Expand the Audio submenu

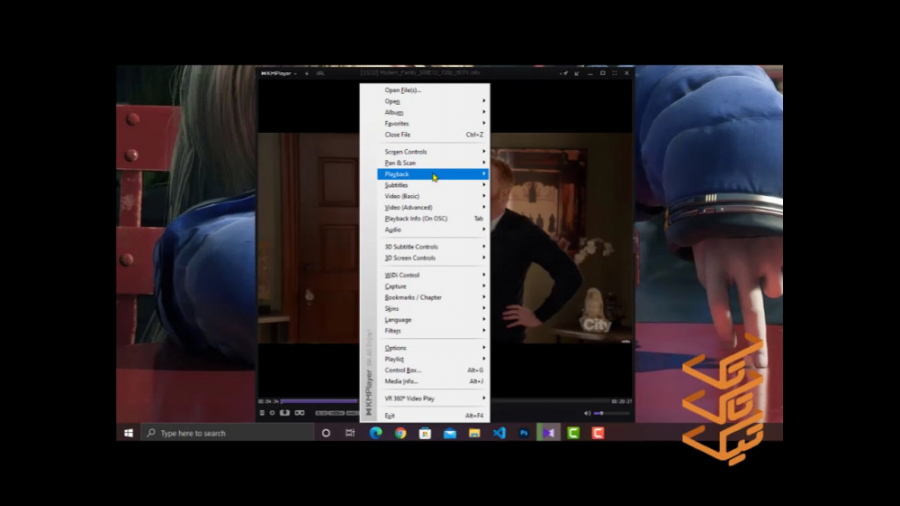[433, 229]
